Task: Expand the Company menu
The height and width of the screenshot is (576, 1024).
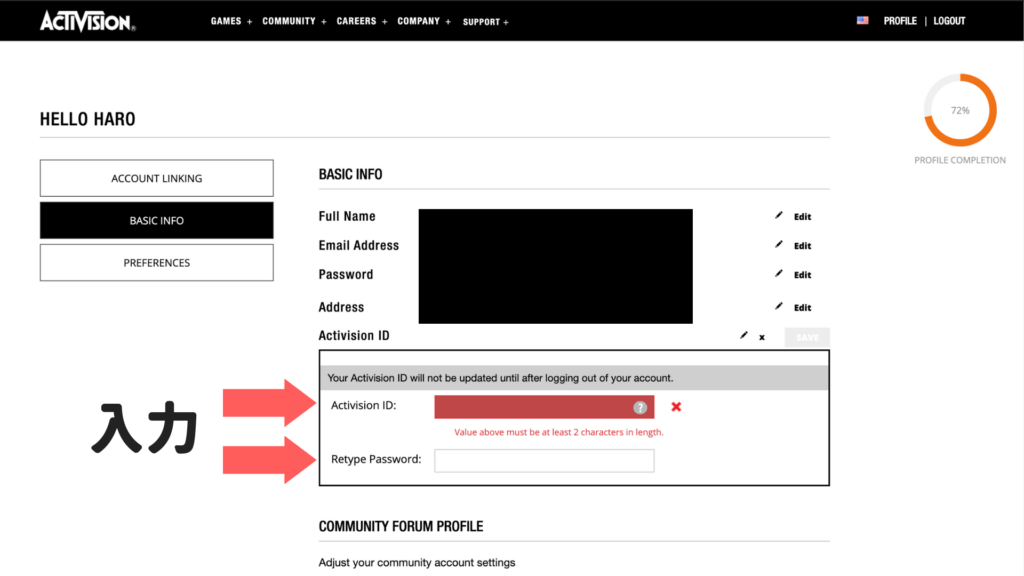Action: [x=424, y=22]
